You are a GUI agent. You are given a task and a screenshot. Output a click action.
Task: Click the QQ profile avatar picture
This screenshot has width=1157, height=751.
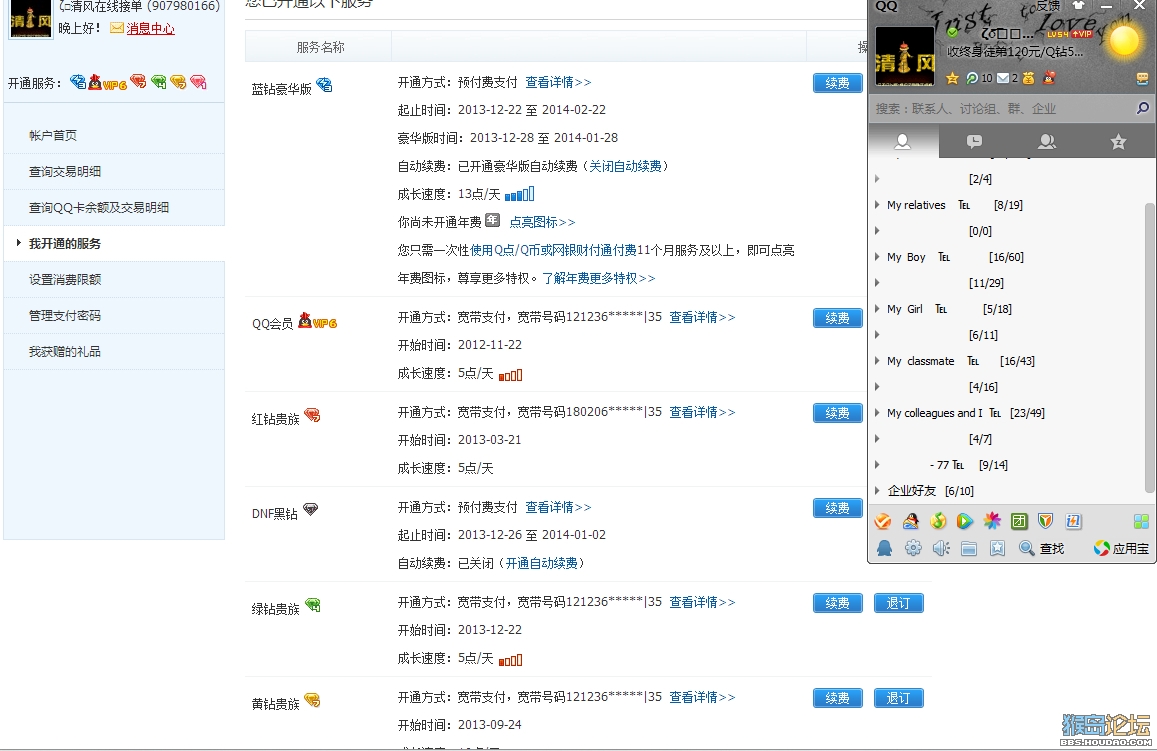[905, 57]
